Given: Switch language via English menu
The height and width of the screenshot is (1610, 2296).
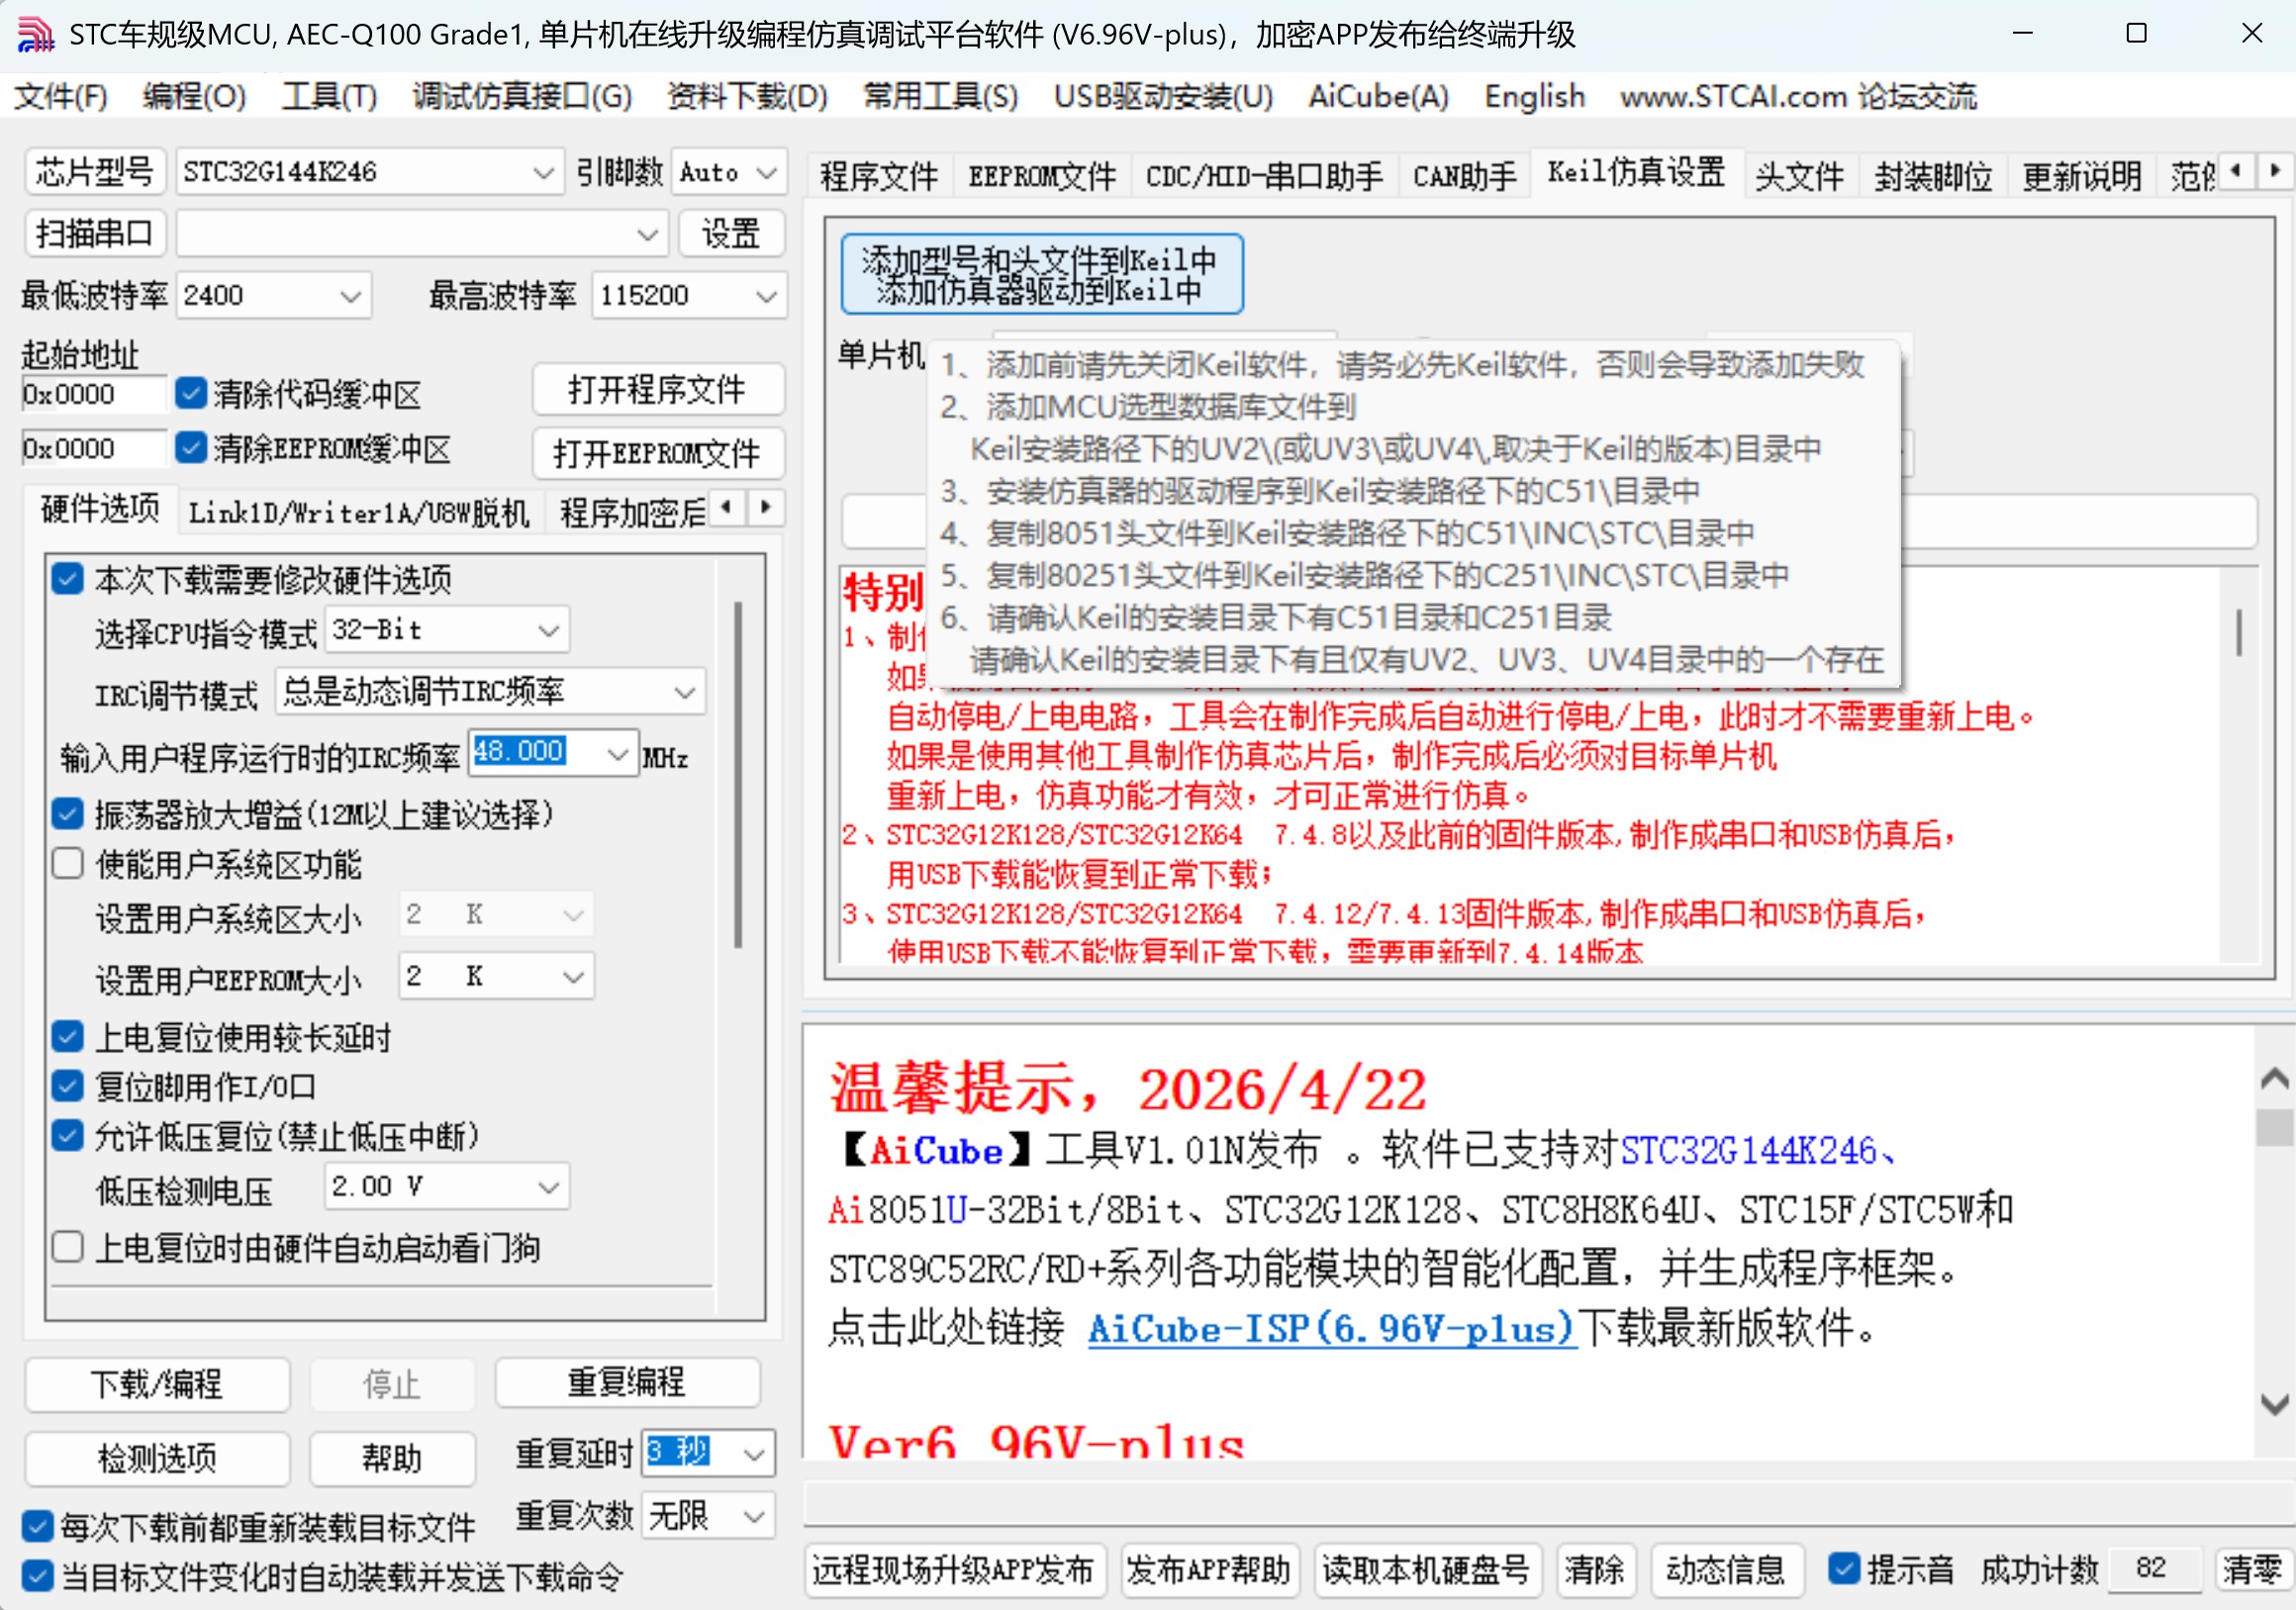Looking at the screenshot, I should pos(1534,96).
